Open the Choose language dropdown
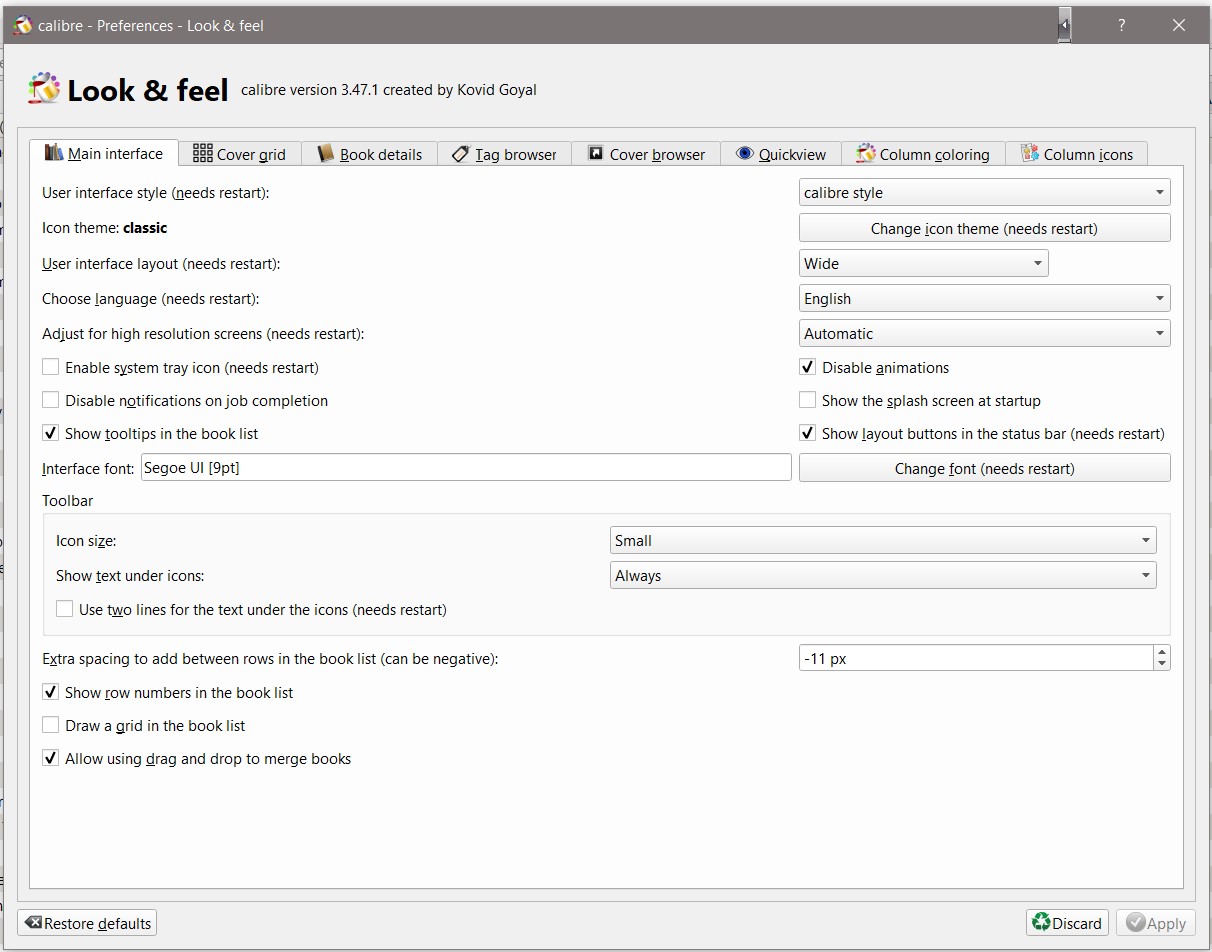The image size is (1212, 952). [985, 299]
